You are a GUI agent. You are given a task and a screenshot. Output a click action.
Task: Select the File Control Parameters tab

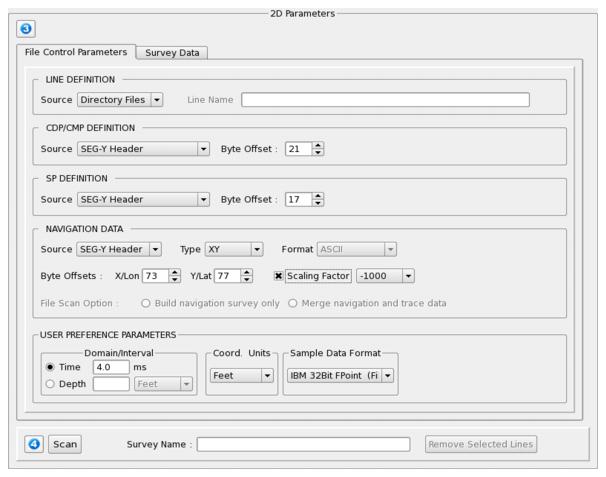pyautogui.click(x=76, y=52)
